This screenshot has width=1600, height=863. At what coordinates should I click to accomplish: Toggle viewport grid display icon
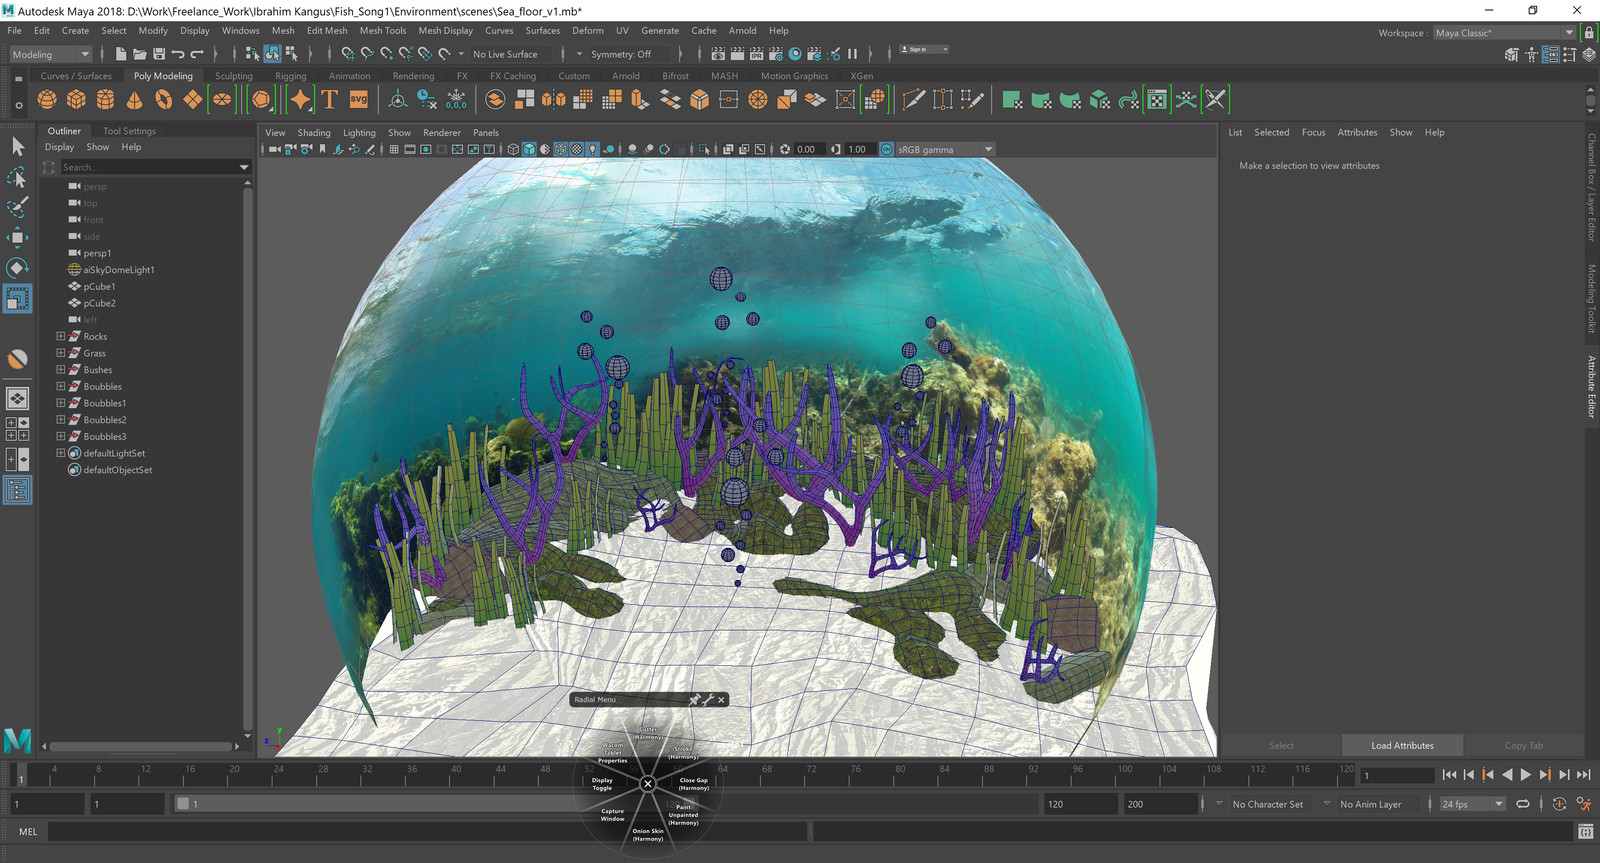(x=394, y=149)
